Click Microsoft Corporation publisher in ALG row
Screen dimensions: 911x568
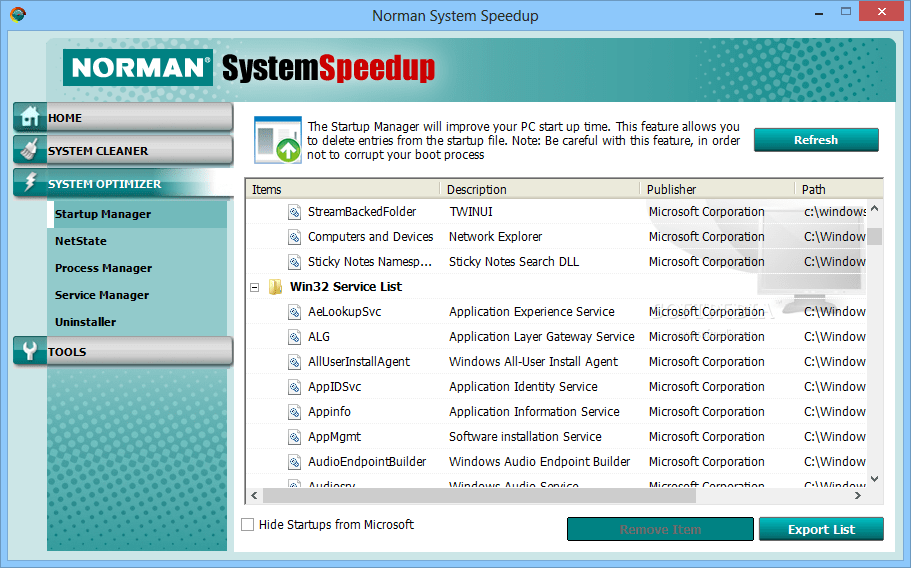point(706,337)
